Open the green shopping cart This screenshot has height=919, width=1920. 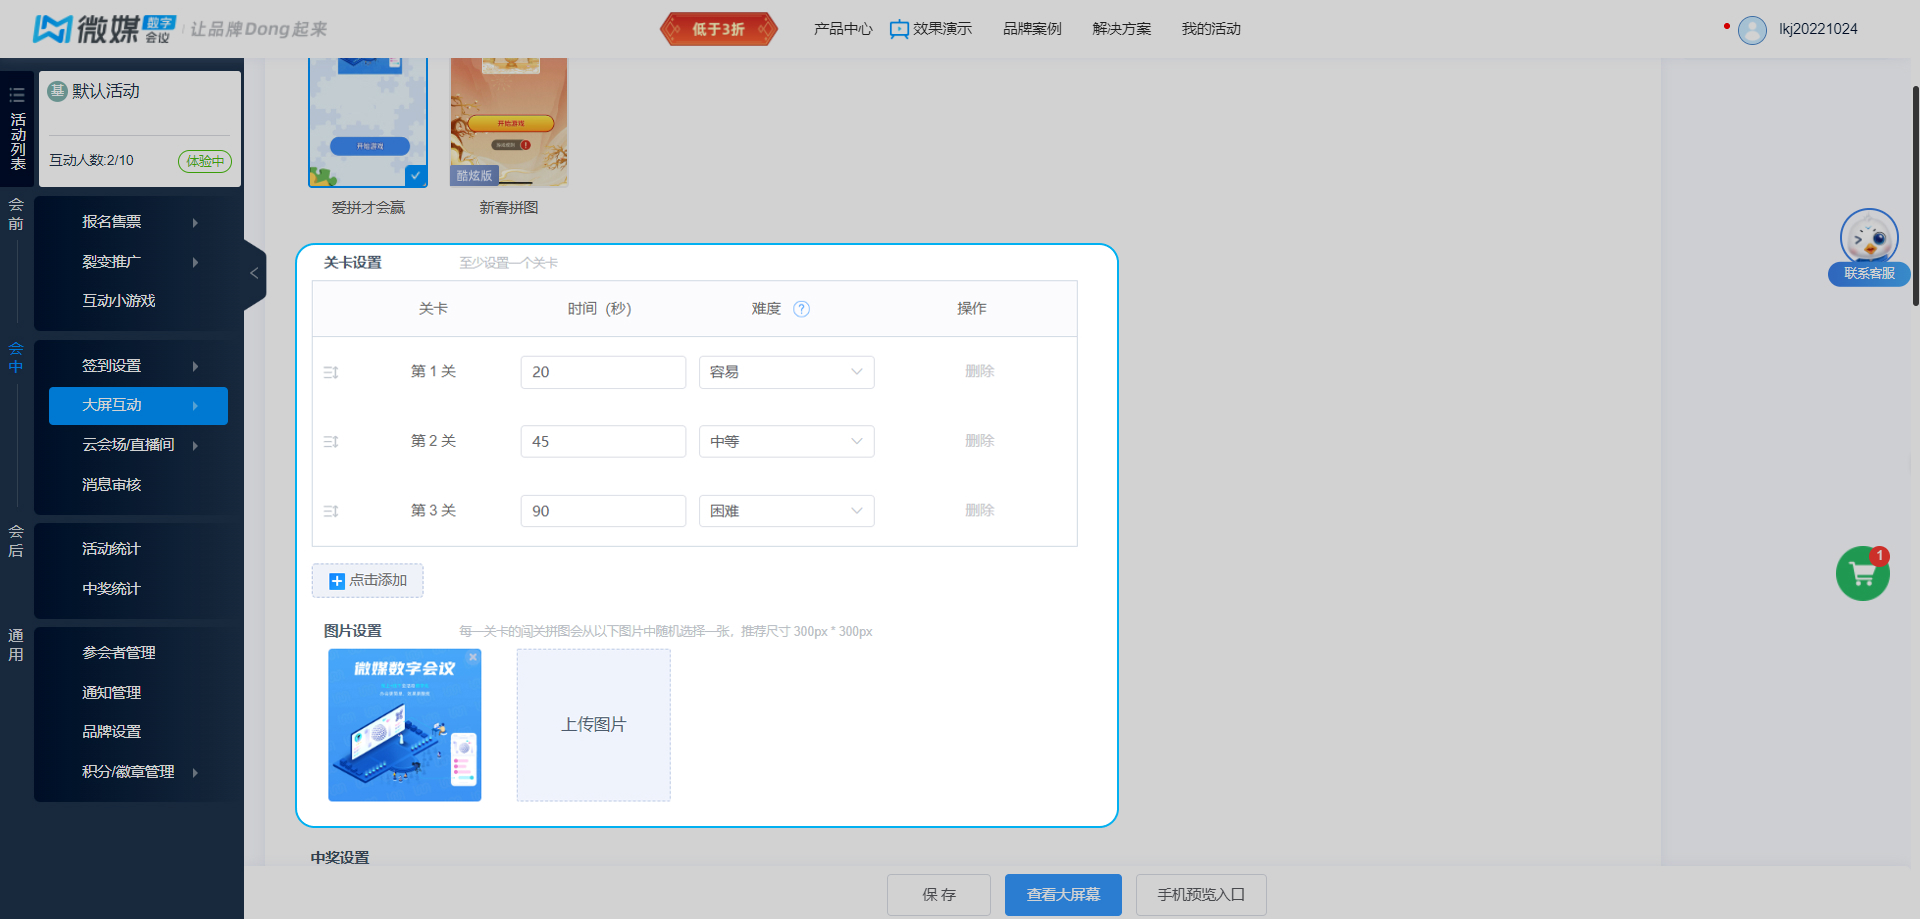pos(1862,574)
